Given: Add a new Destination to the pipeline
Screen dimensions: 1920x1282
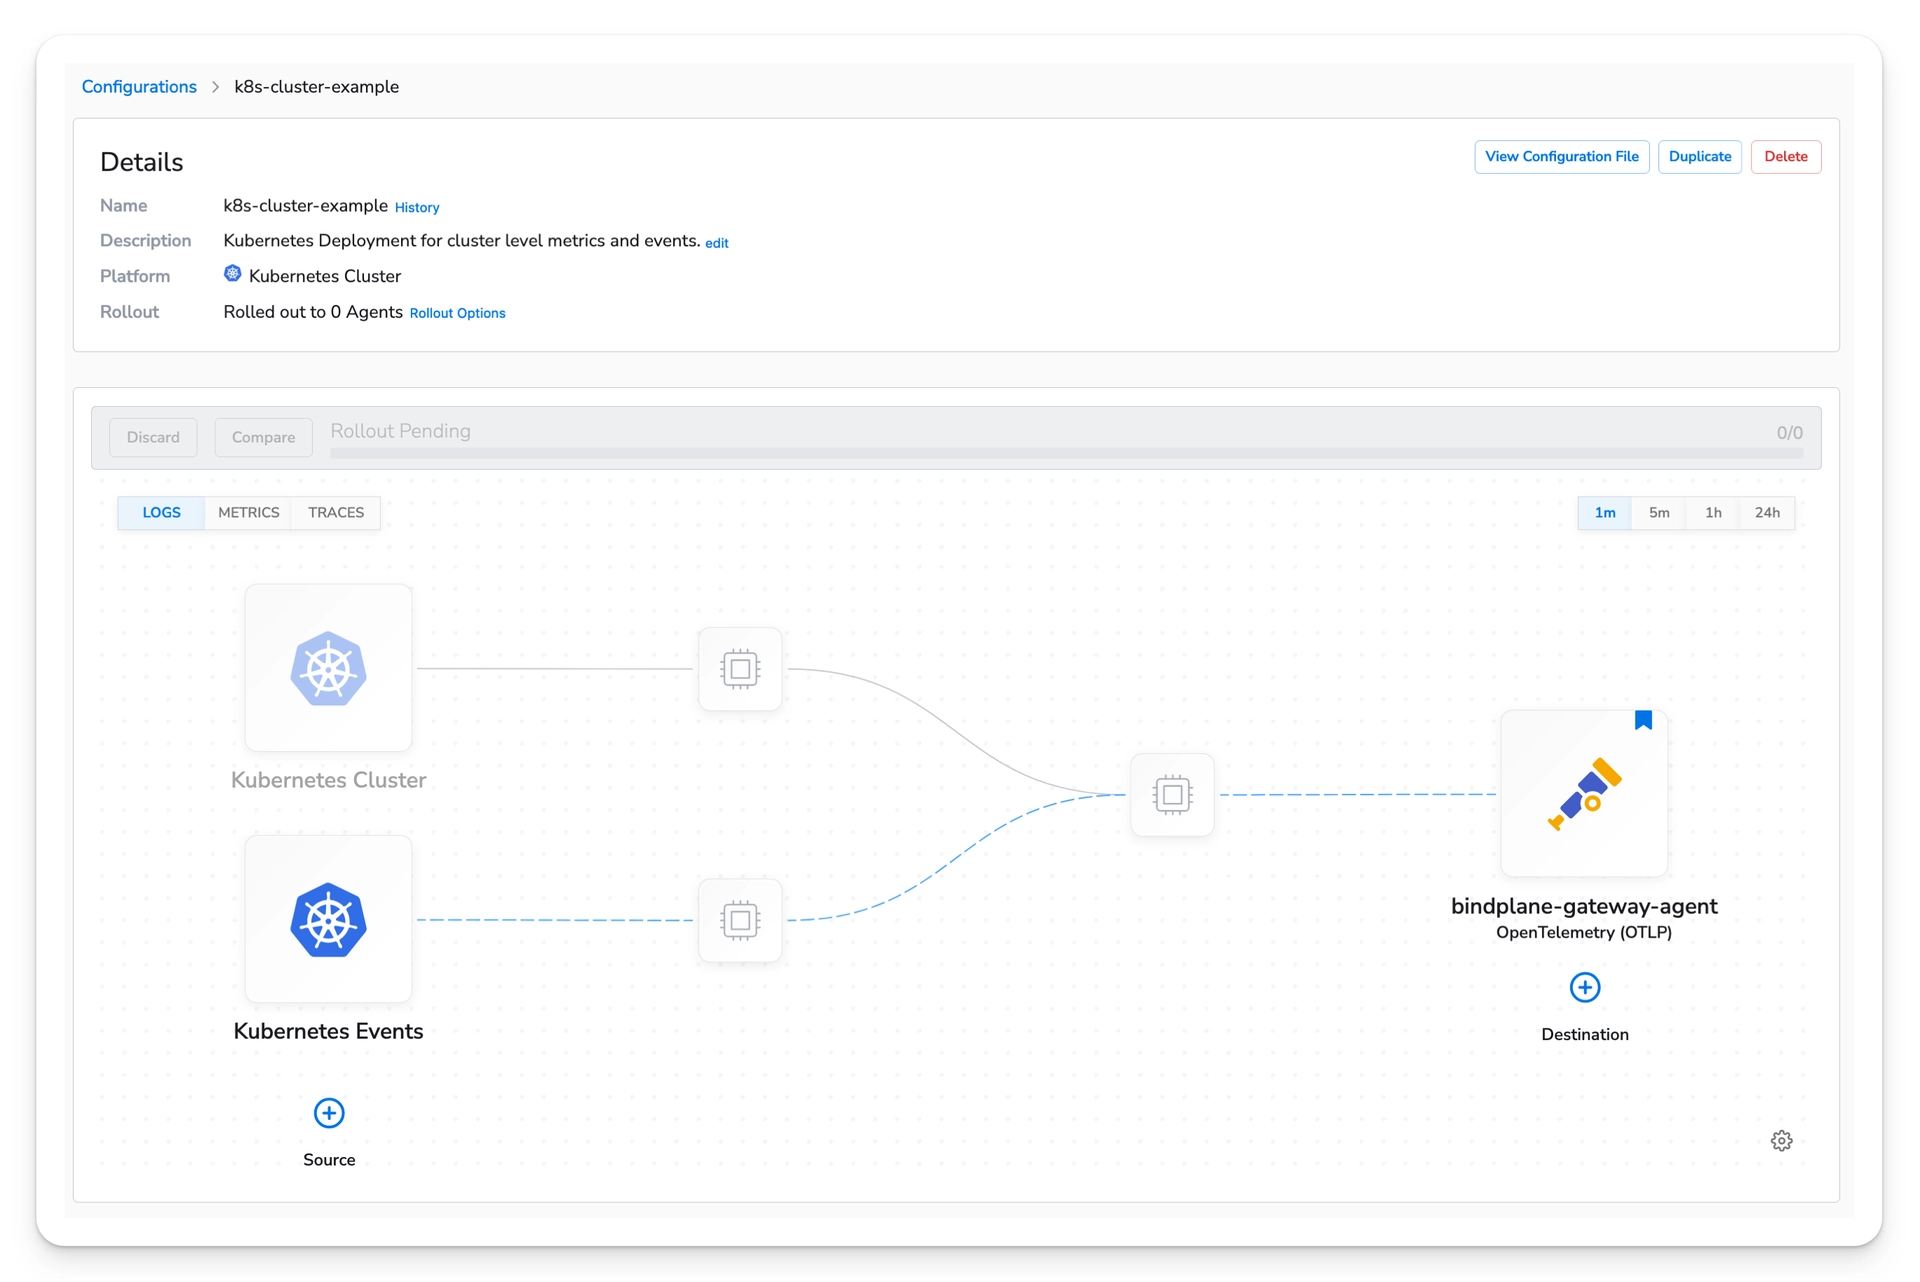Looking at the screenshot, I should (x=1584, y=987).
